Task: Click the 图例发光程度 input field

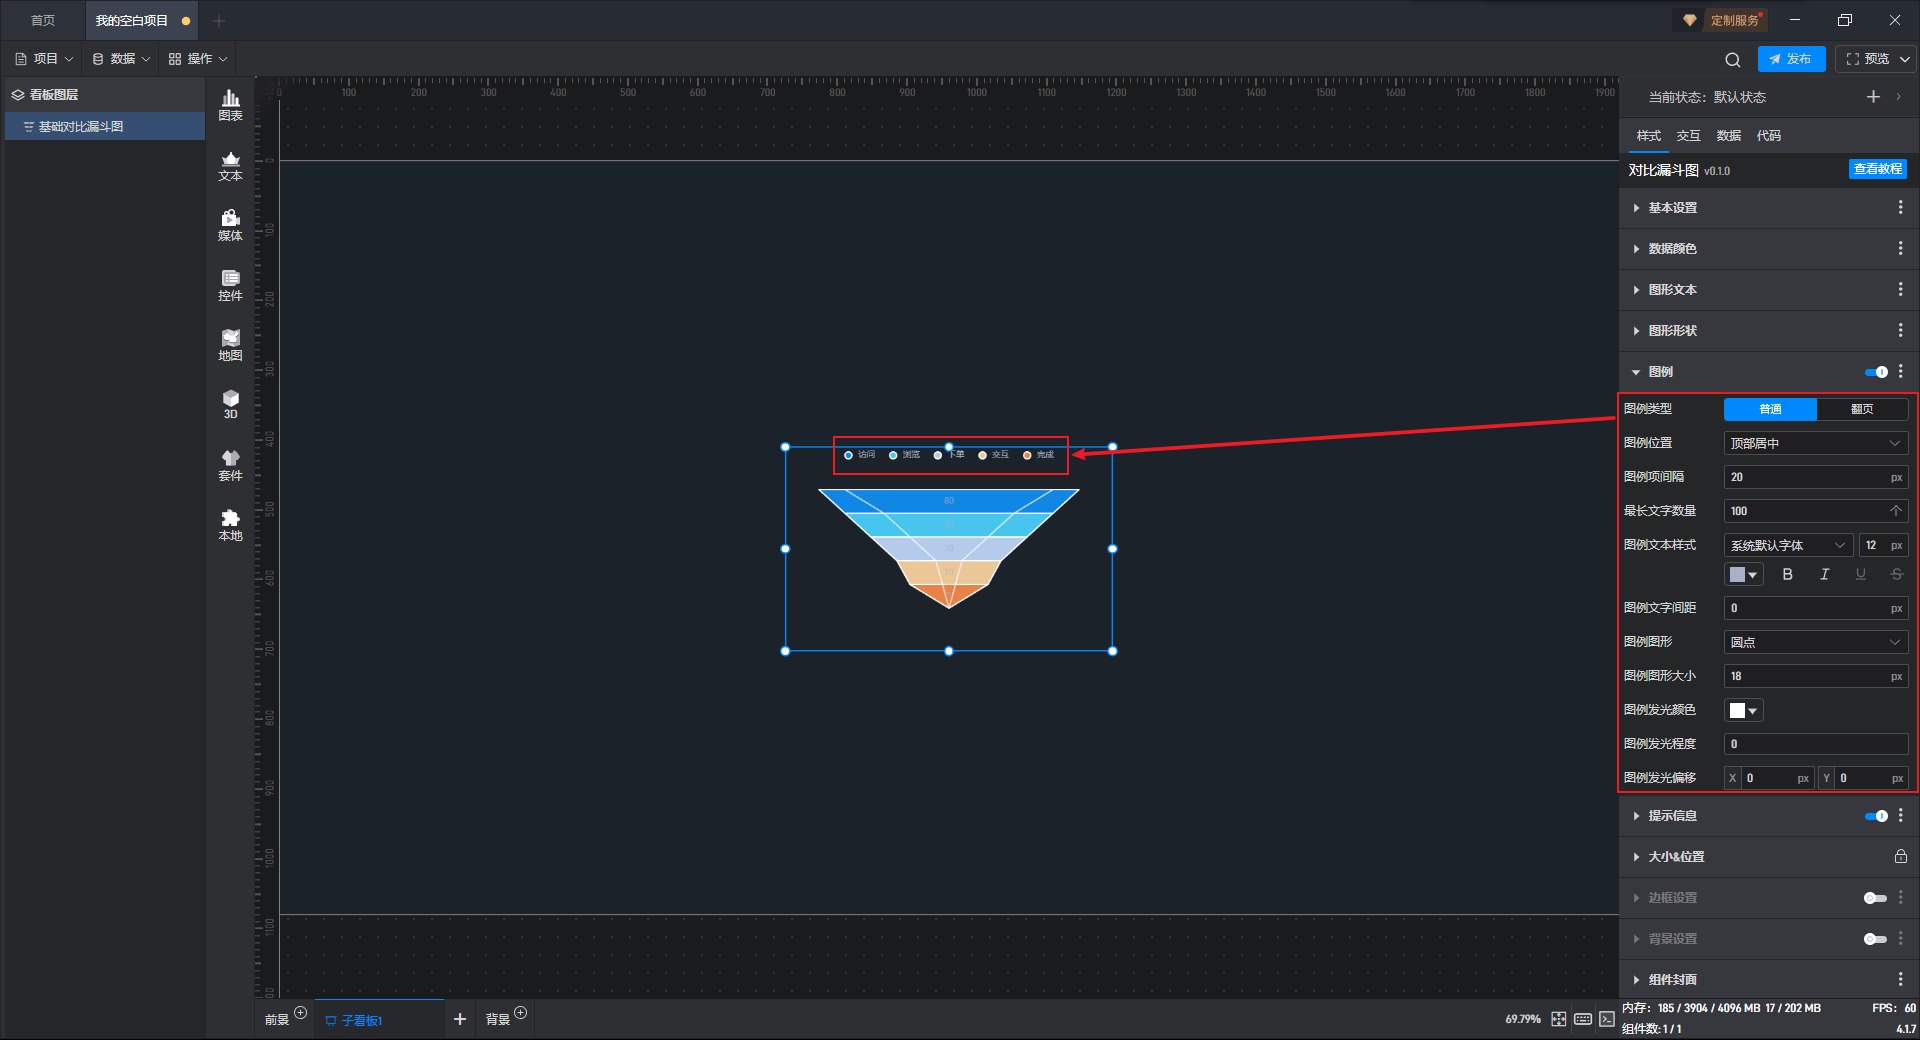Action: tap(1816, 744)
